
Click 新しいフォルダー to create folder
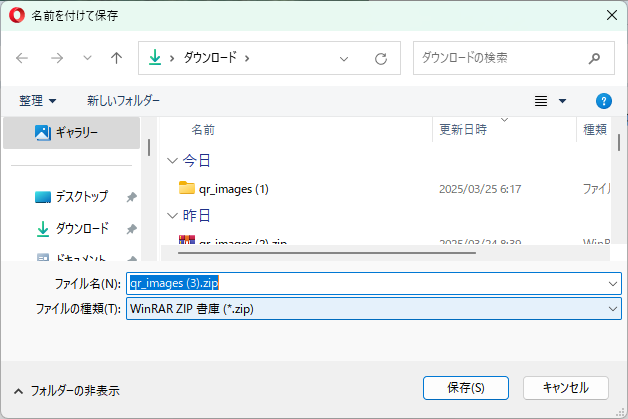123,101
